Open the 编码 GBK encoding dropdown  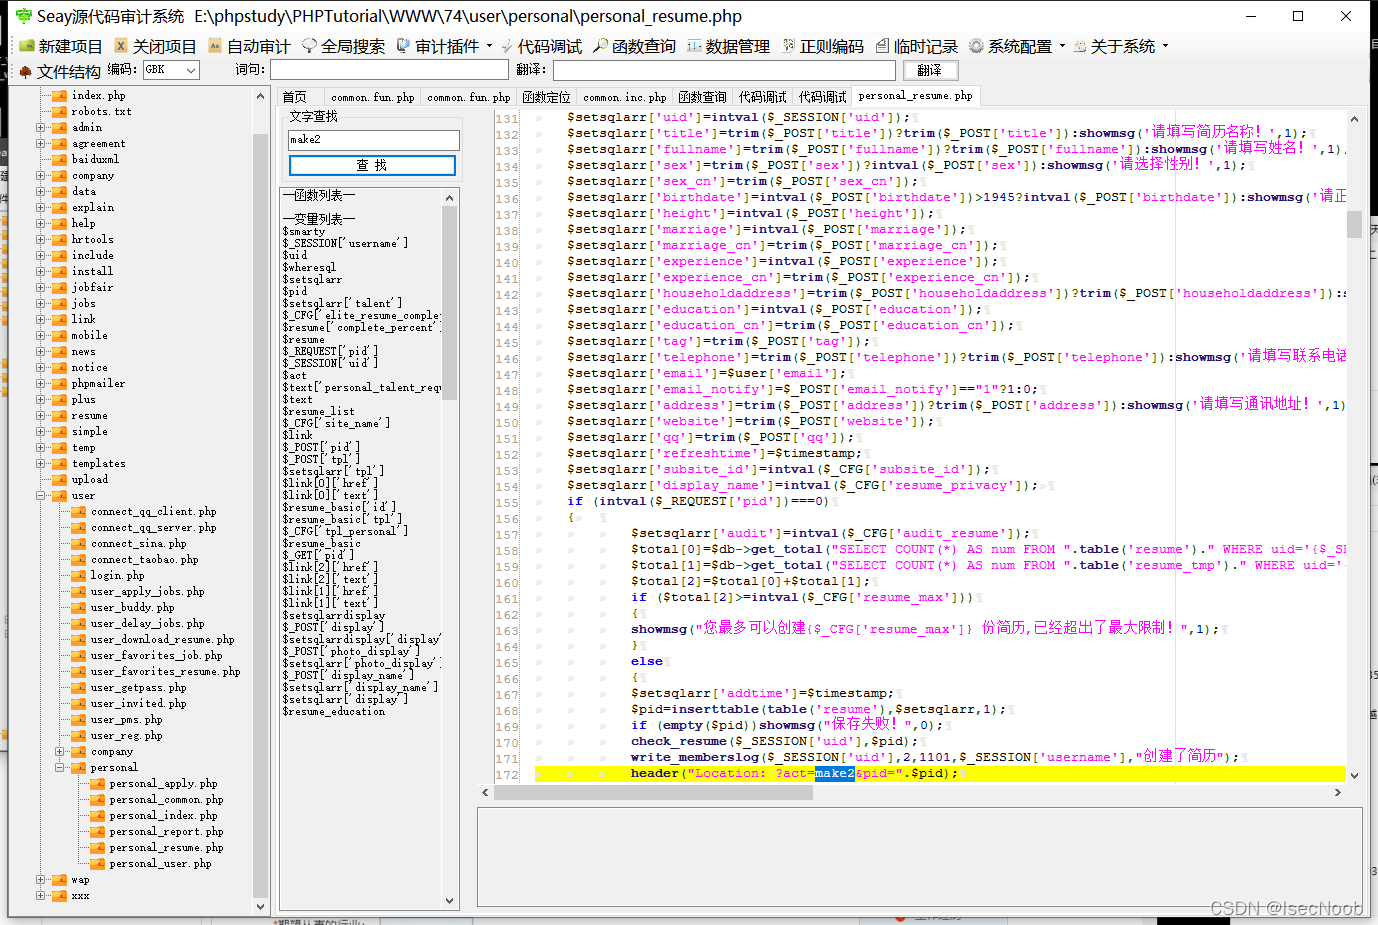[x=171, y=70]
